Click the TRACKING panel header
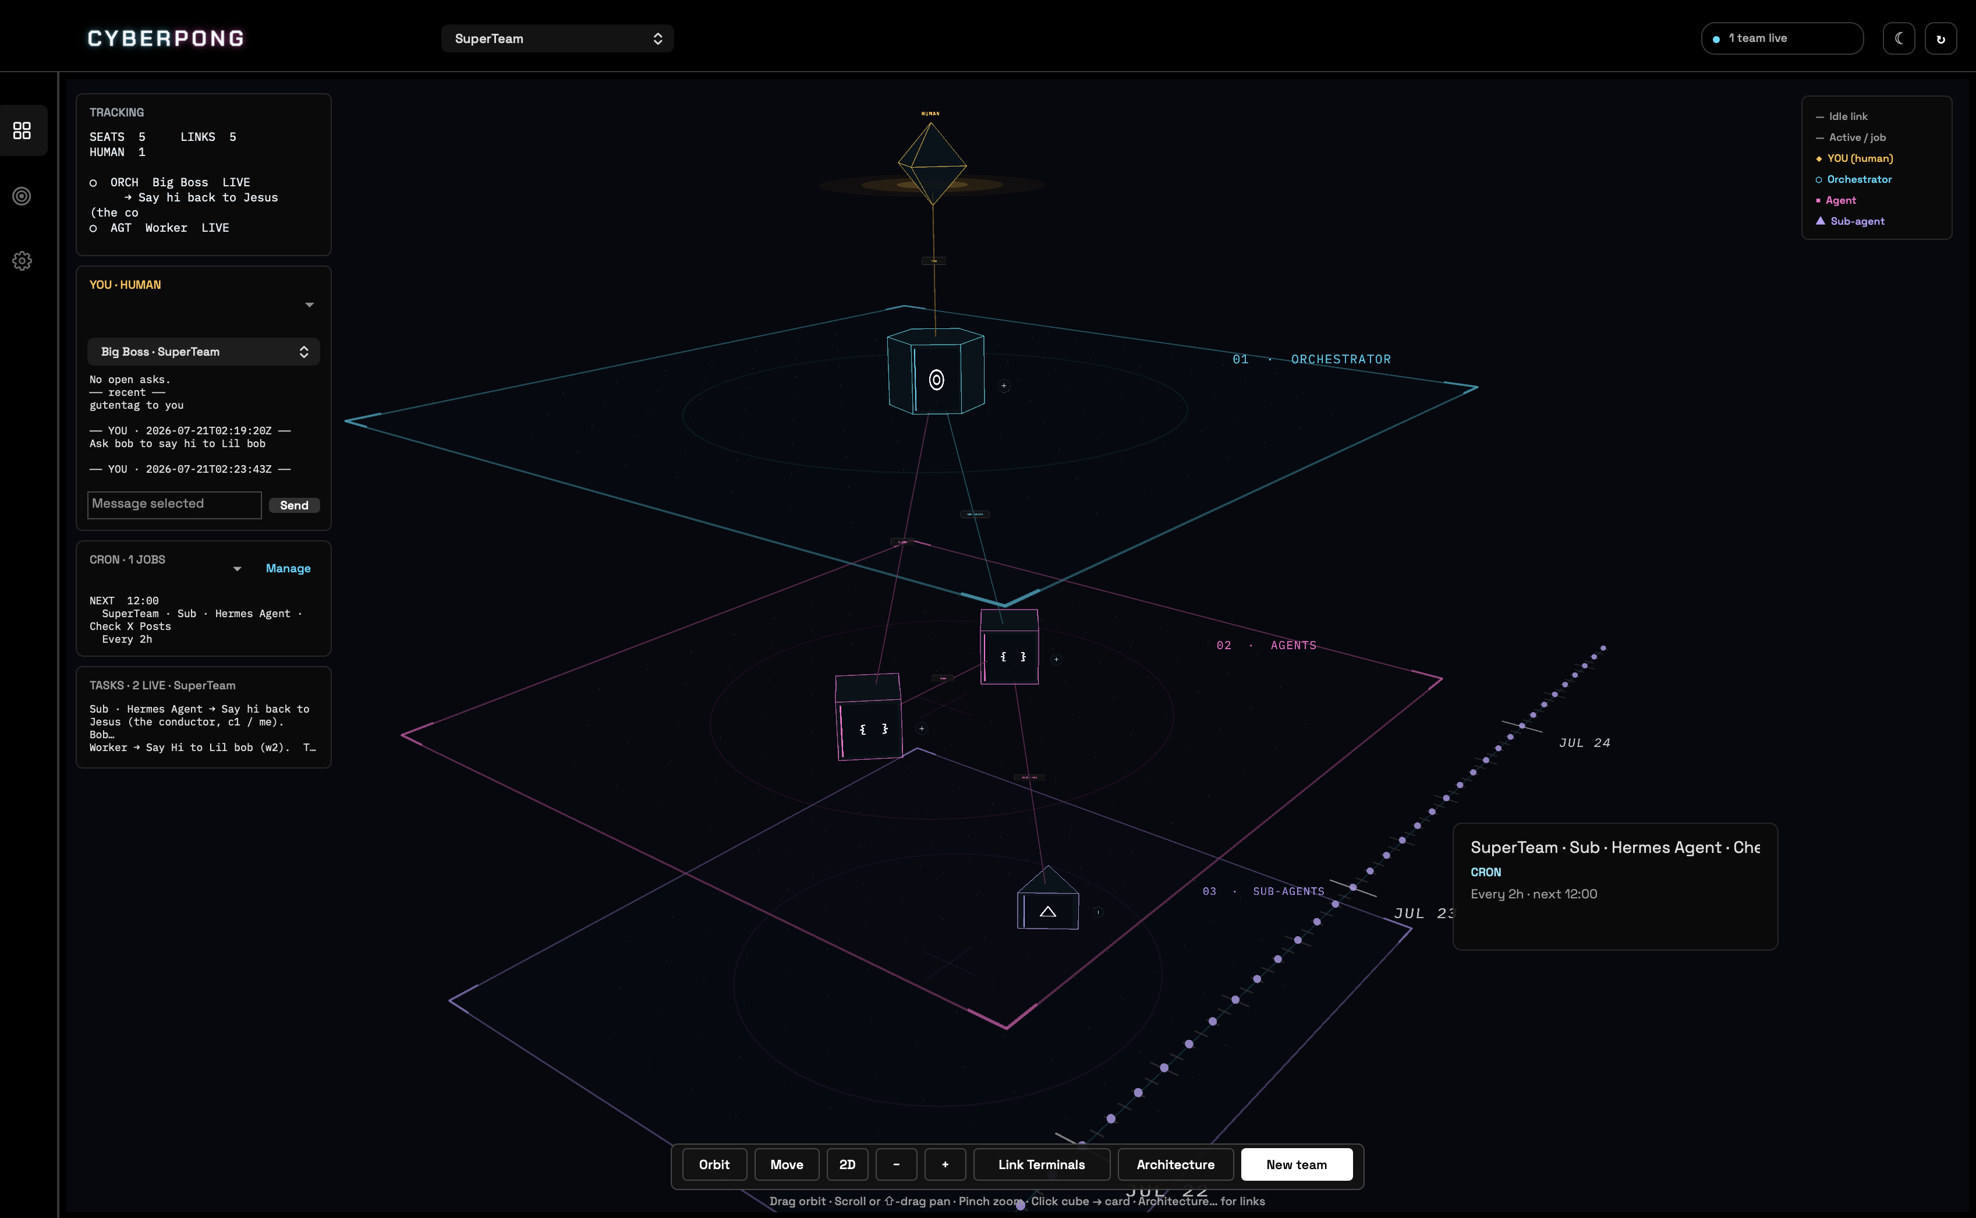The height and width of the screenshot is (1218, 1976). (116, 113)
